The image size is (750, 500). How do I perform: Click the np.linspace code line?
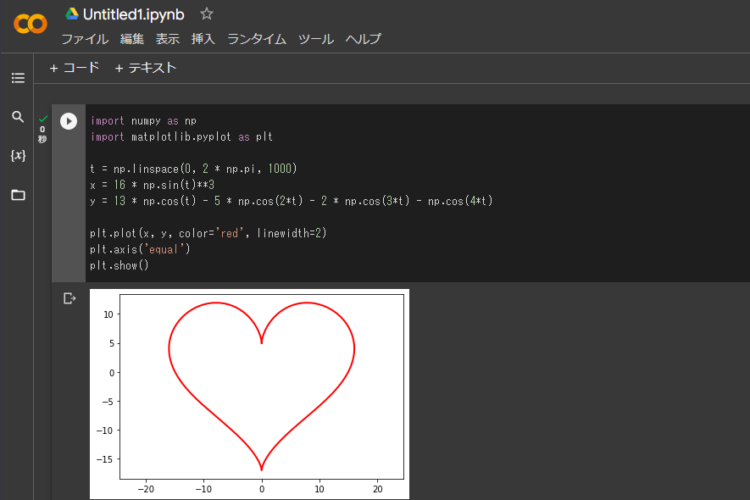pos(193,169)
